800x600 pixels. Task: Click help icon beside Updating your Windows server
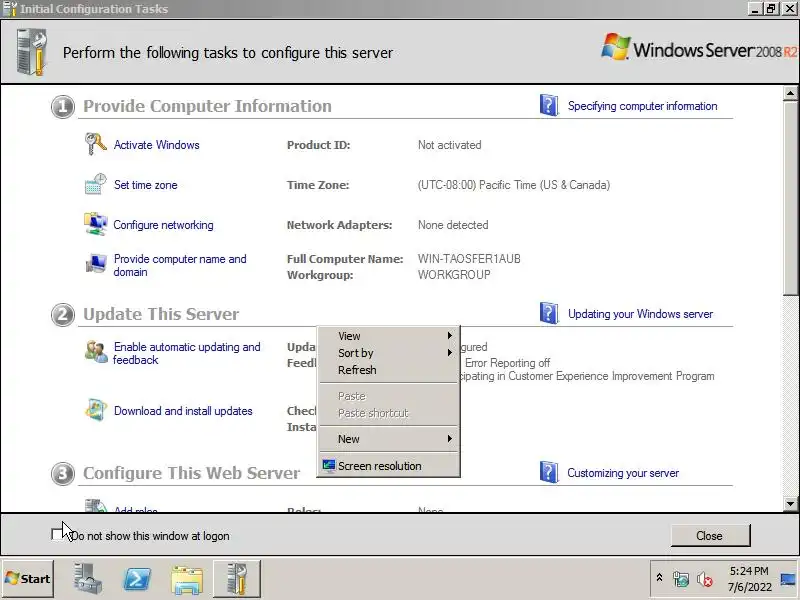point(549,313)
